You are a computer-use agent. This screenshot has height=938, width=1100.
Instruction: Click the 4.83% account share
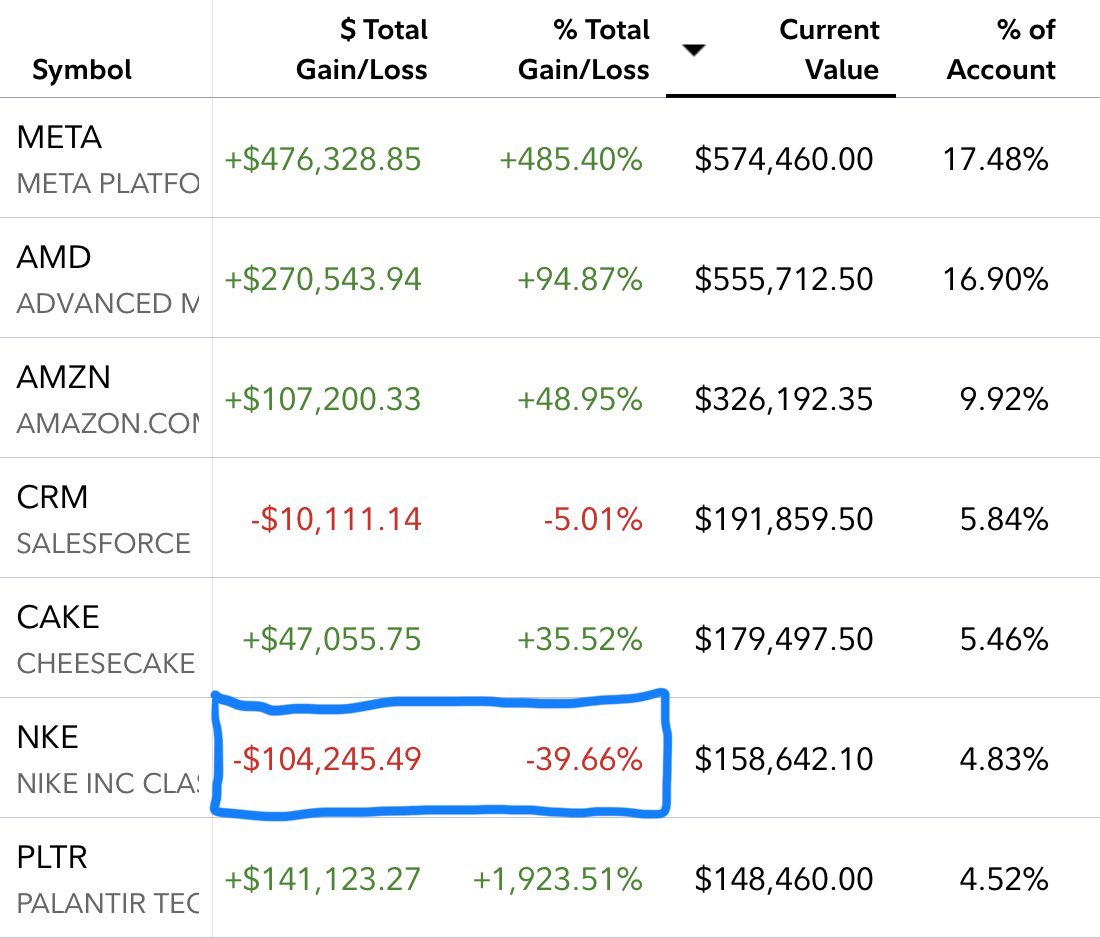point(1004,759)
